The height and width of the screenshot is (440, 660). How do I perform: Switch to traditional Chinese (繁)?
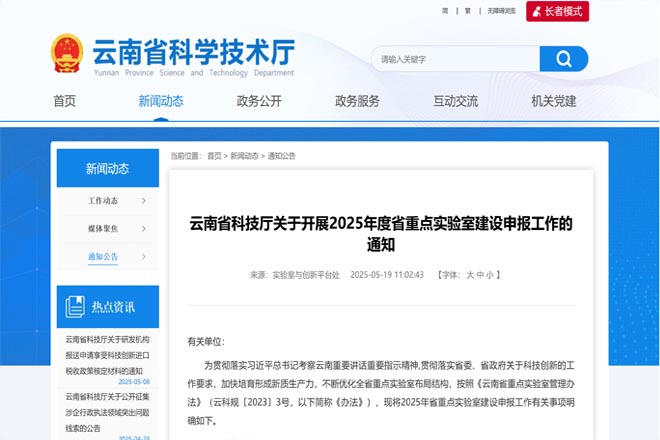pyautogui.click(x=468, y=11)
